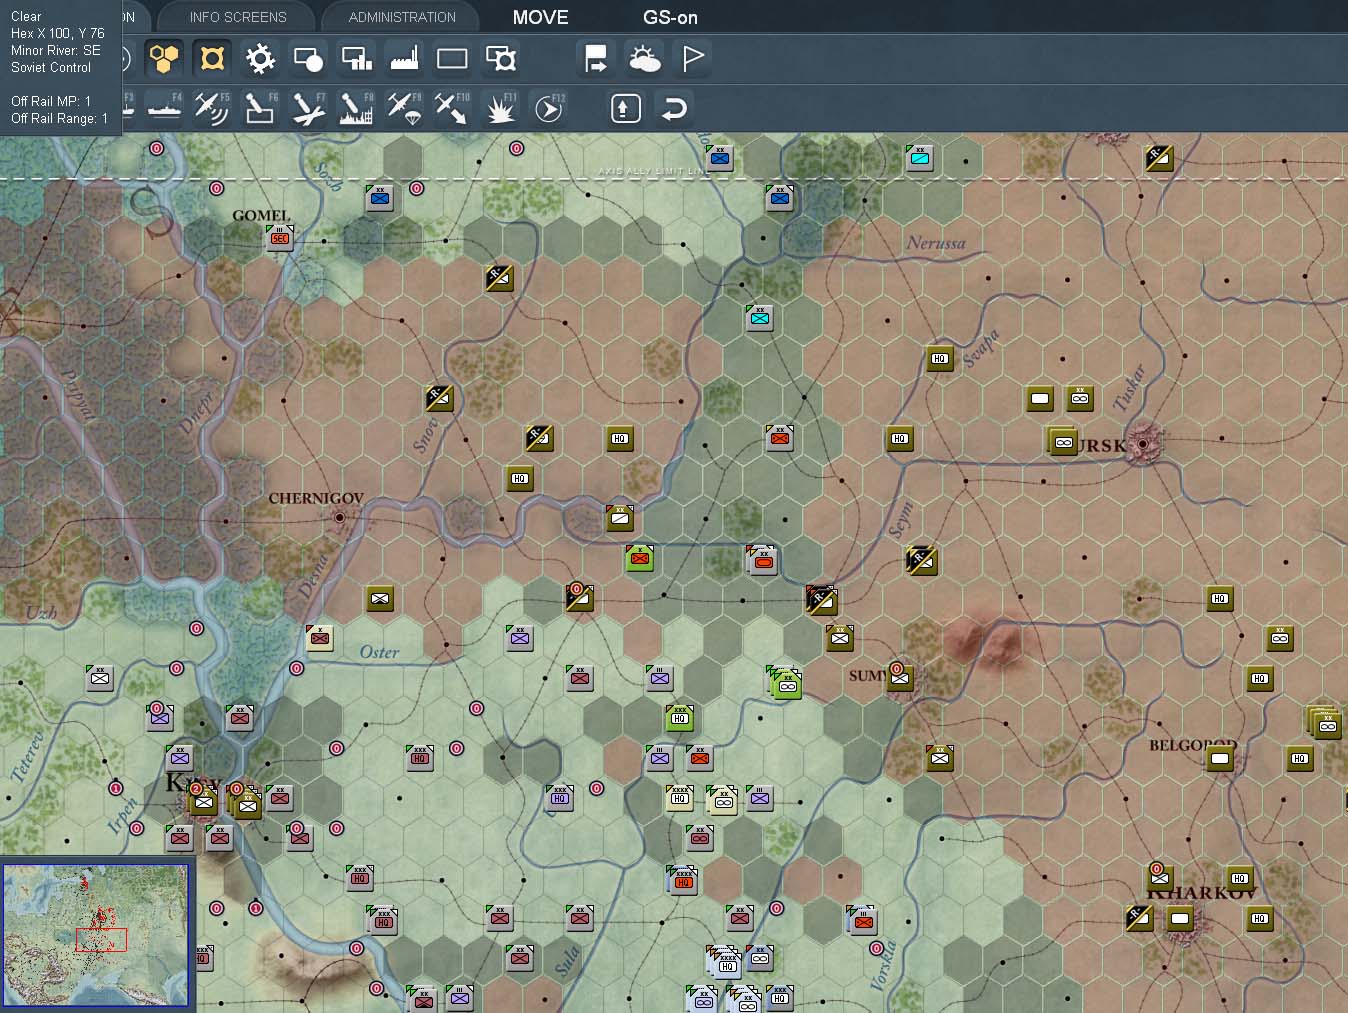Click the minimap overview thumbnail
Viewport: 1348px width, 1013px height.
pyautogui.click(x=95, y=935)
